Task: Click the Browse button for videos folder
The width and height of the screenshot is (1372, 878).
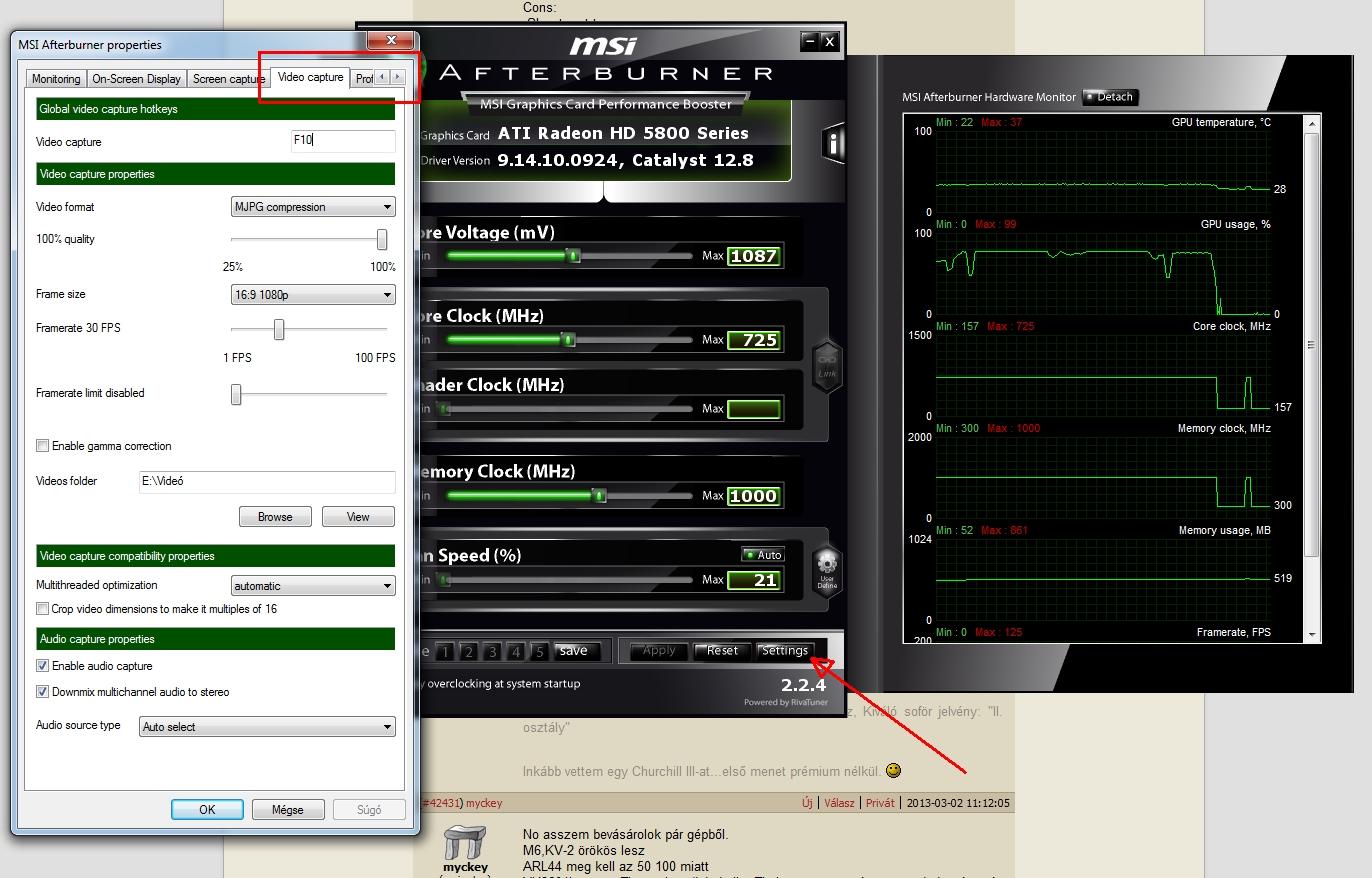Action: pyautogui.click(x=275, y=517)
